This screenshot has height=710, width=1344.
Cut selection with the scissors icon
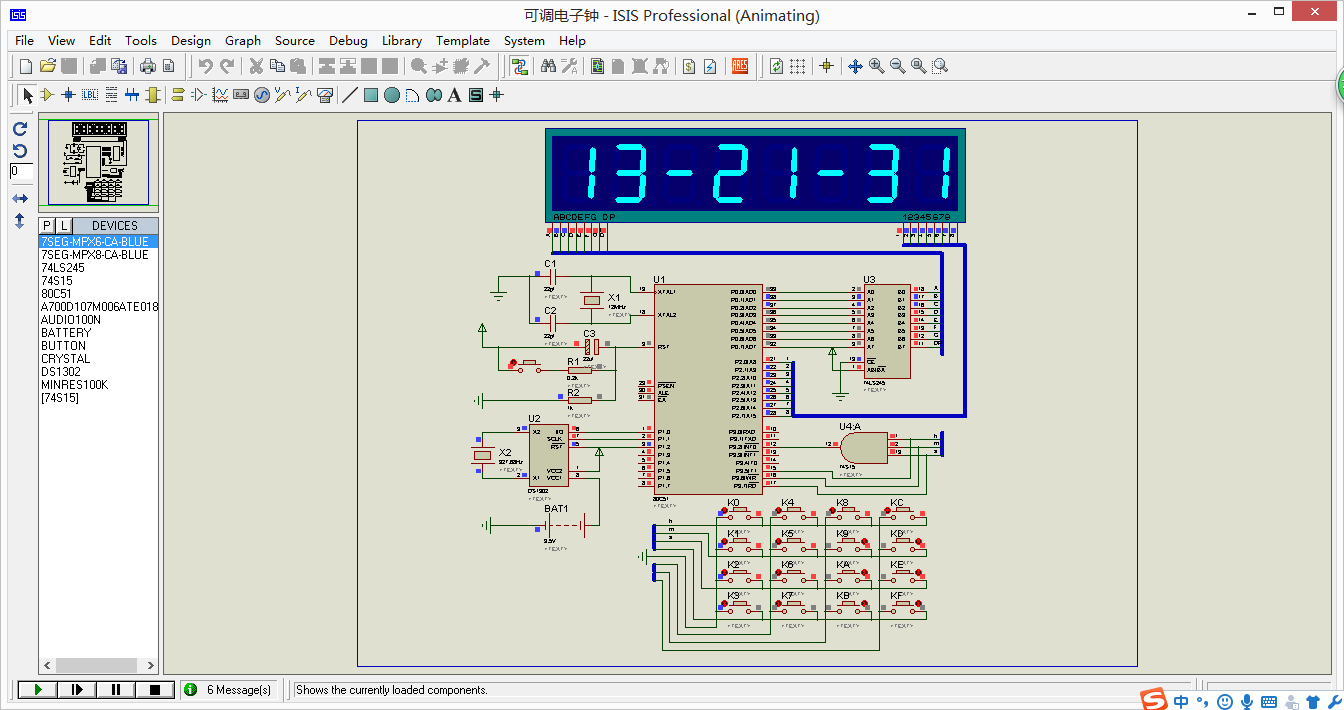(256, 66)
